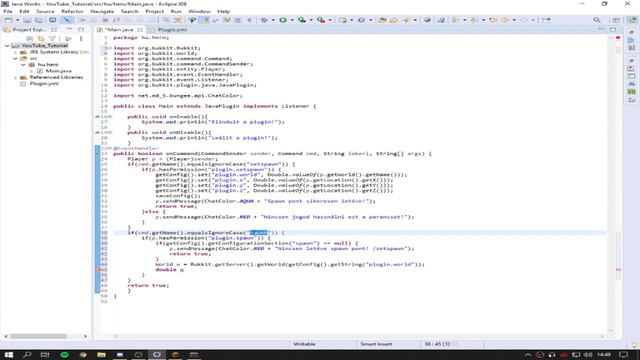The width and height of the screenshot is (640, 360).
Task: Toggle Mark Occurrences in the toolbar
Action: pyautogui.click(x=204, y=20)
